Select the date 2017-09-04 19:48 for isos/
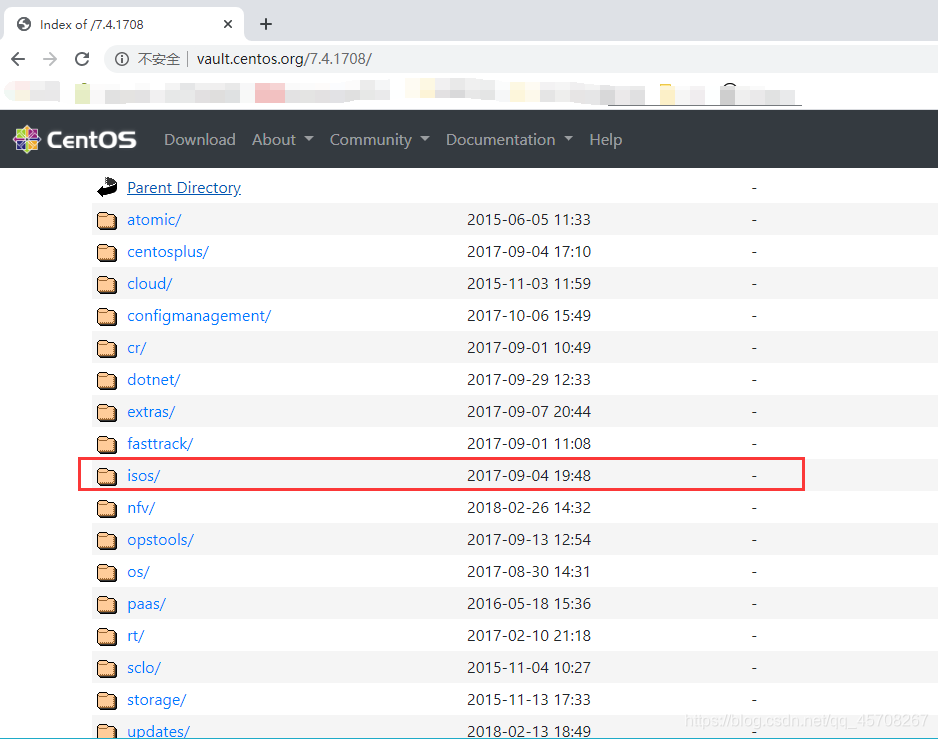Screen dimensions: 938x739 tap(529, 476)
